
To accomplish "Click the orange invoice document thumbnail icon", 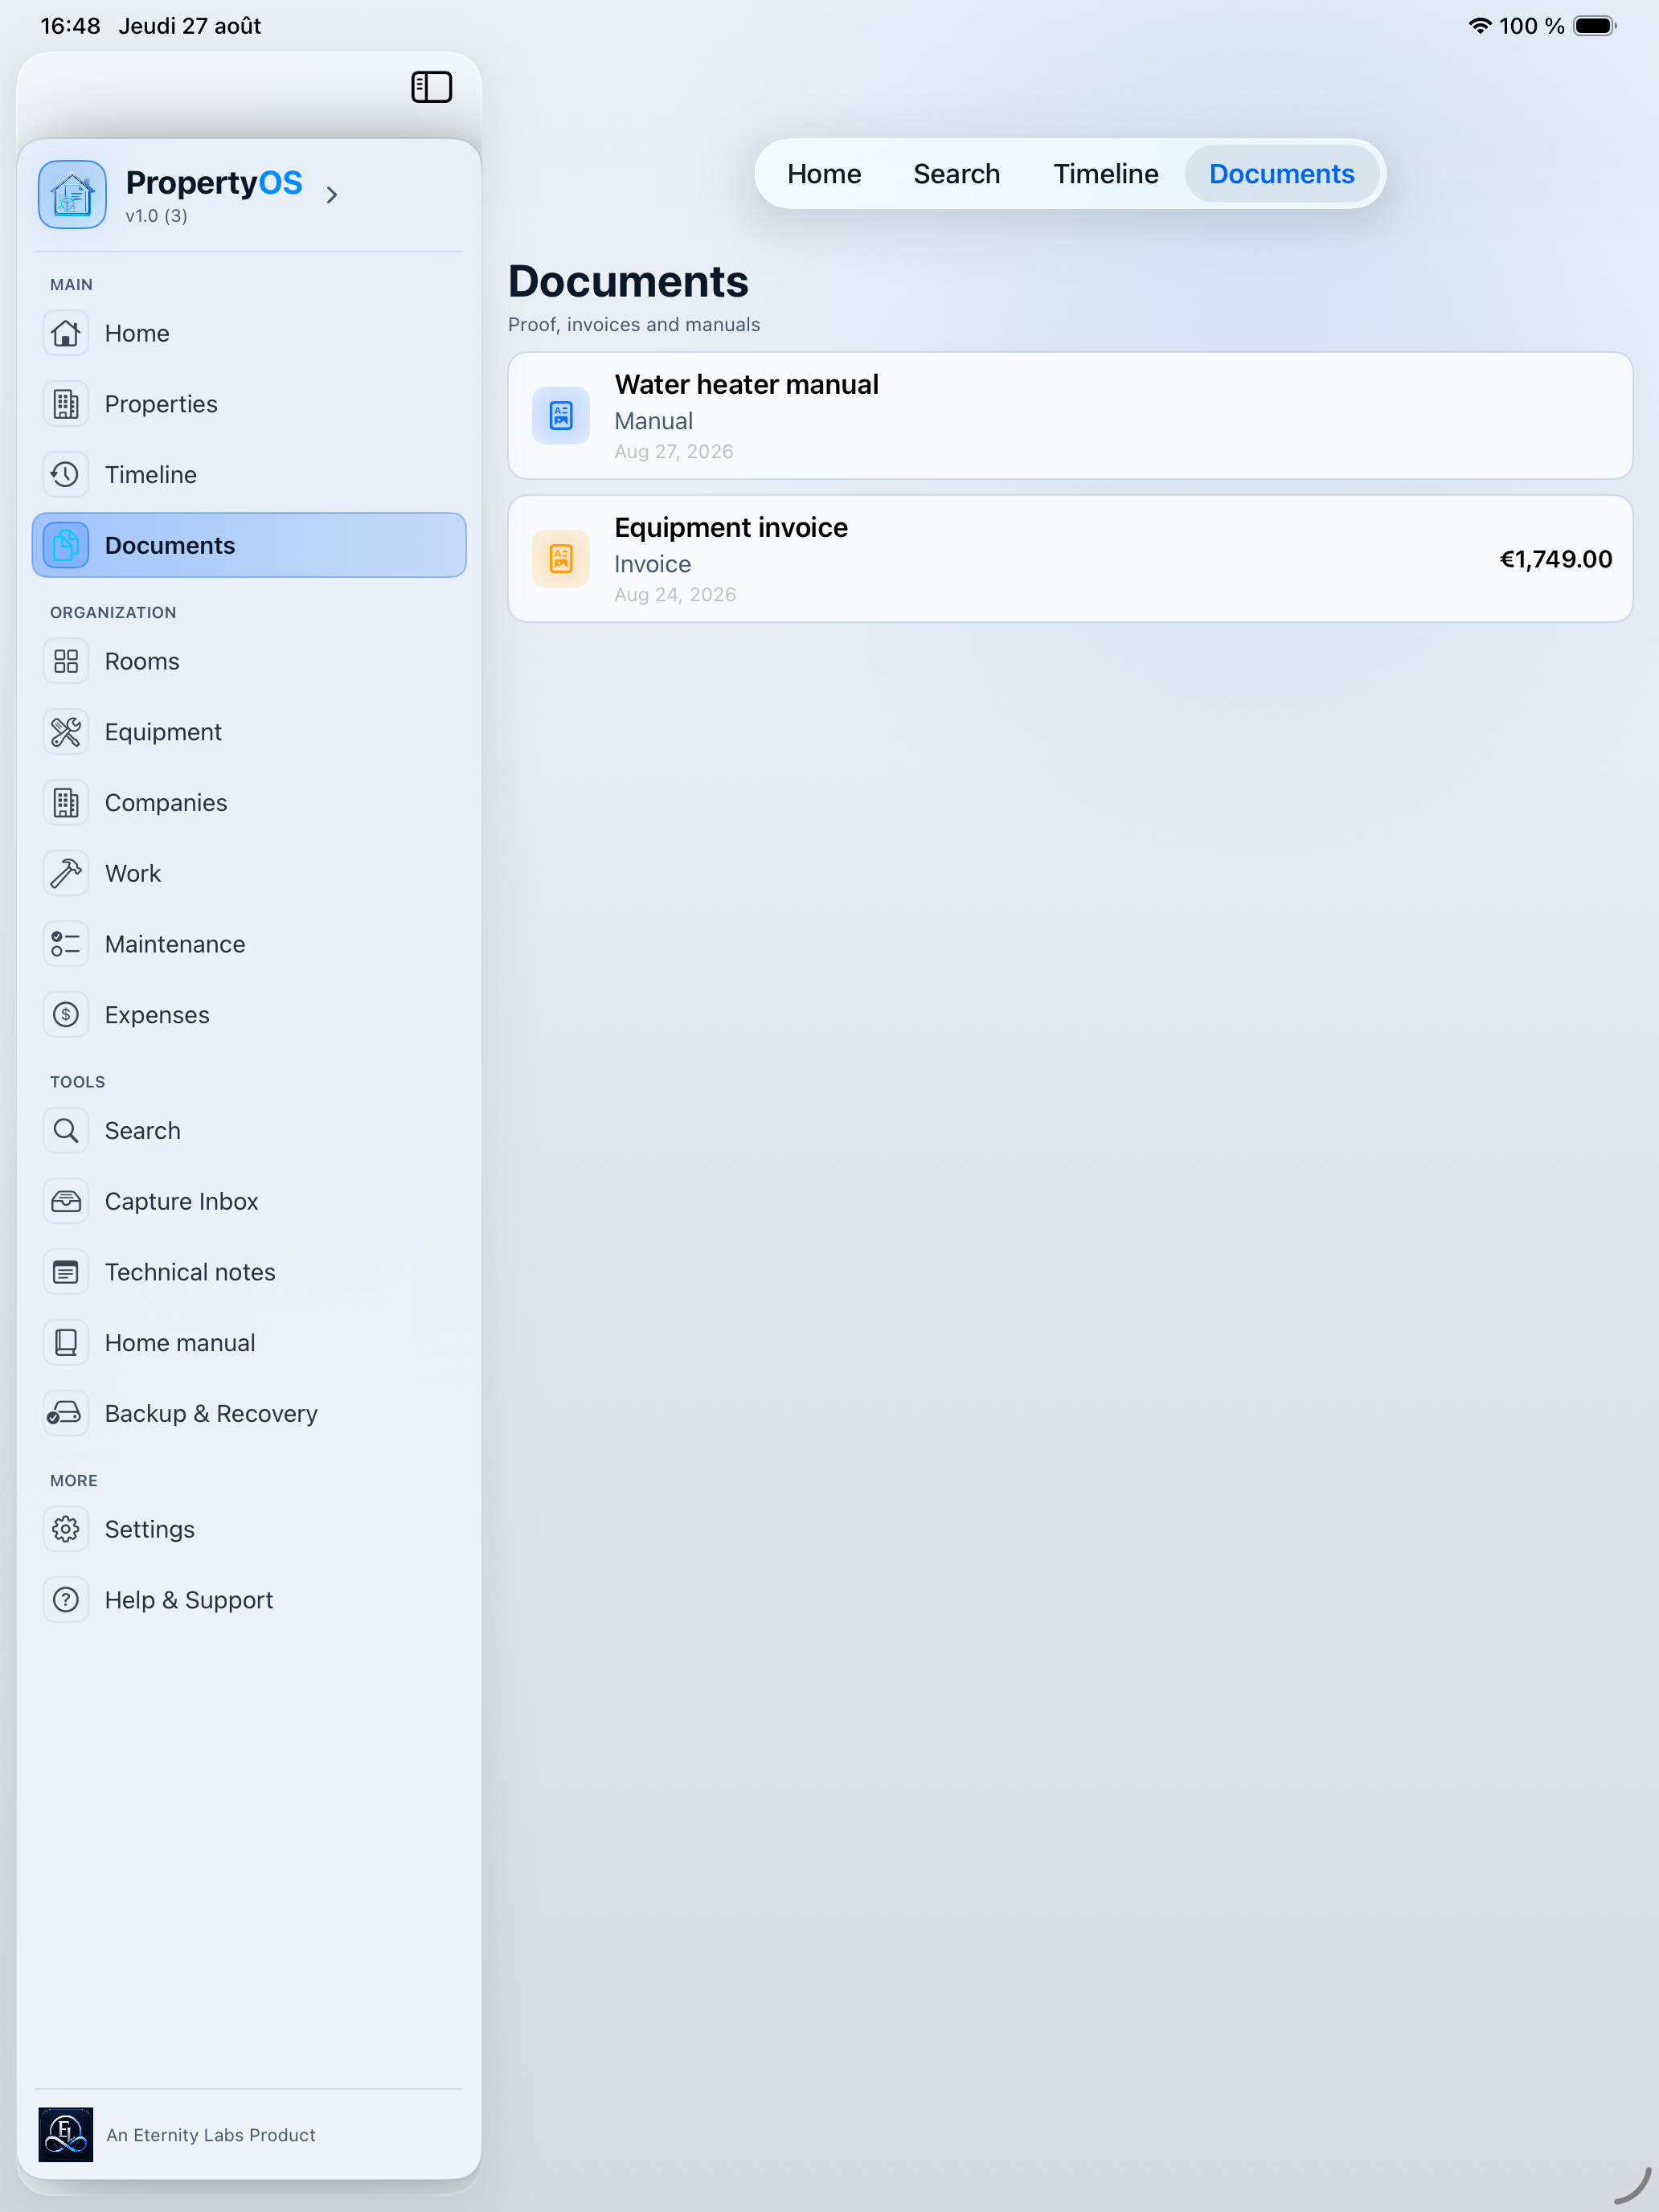I will coord(561,558).
